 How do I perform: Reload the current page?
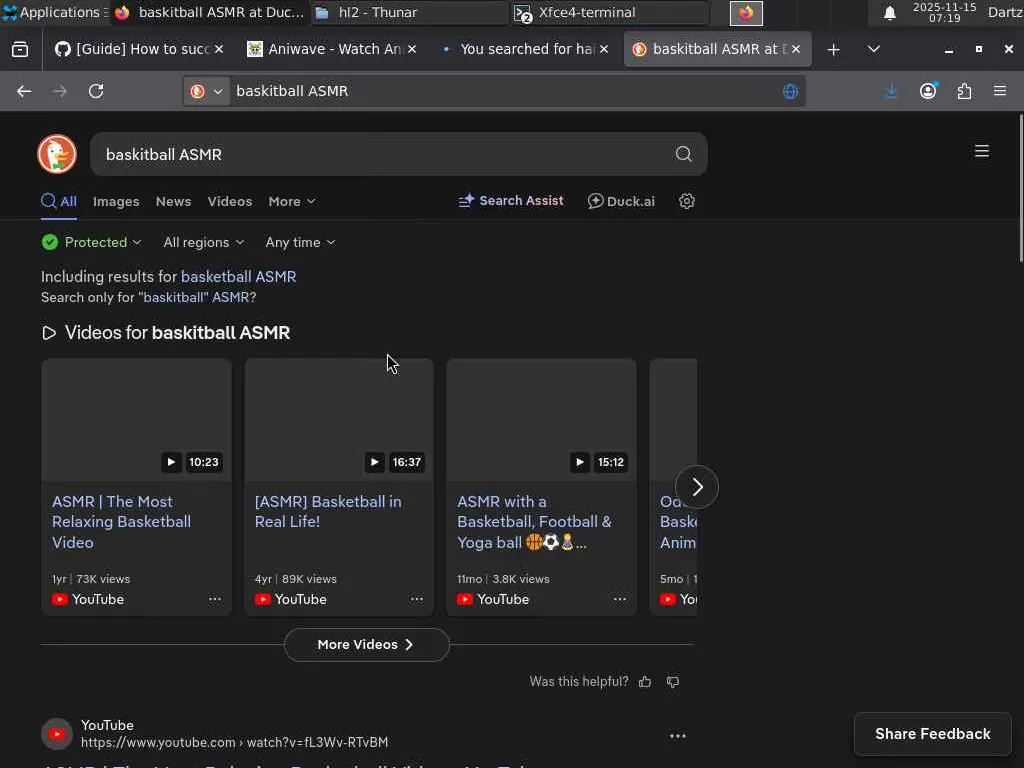tap(96, 91)
